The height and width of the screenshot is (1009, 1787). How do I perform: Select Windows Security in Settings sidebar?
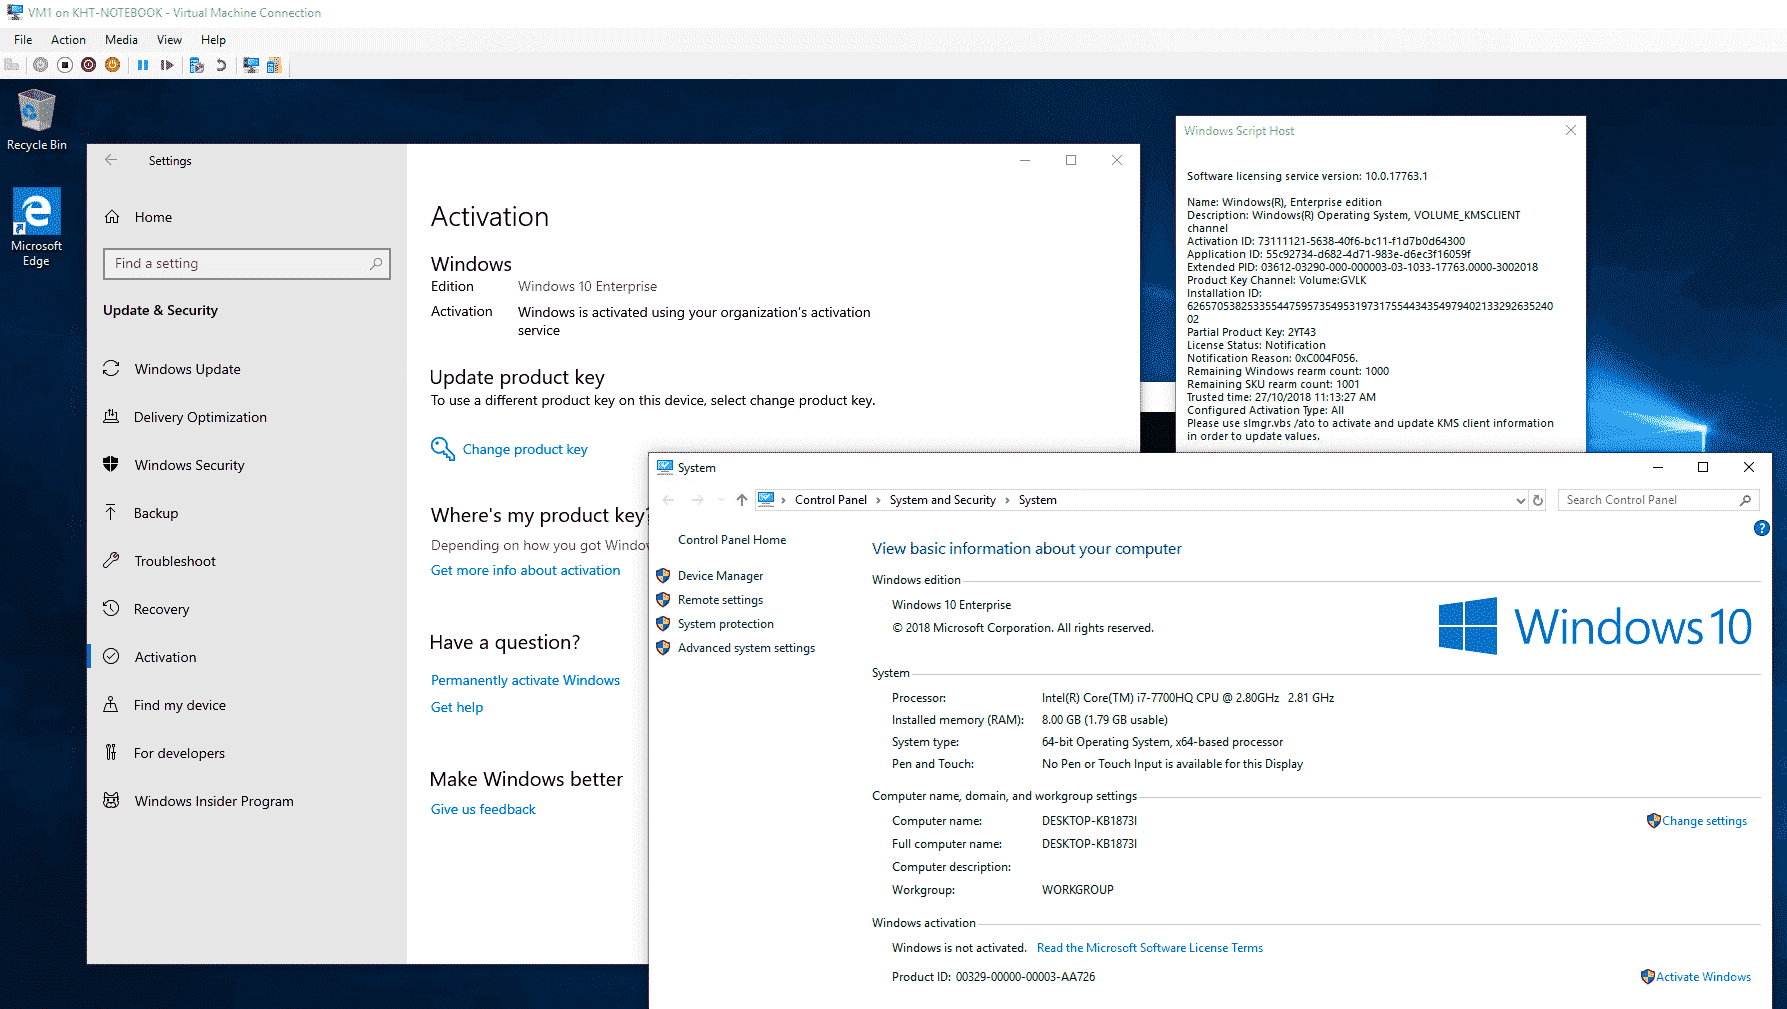(247, 465)
